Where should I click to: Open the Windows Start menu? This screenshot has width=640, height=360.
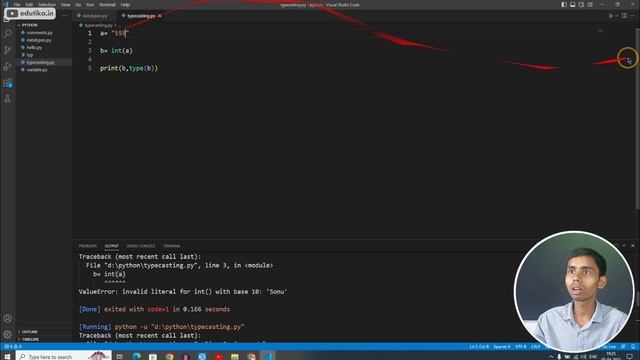point(7,356)
